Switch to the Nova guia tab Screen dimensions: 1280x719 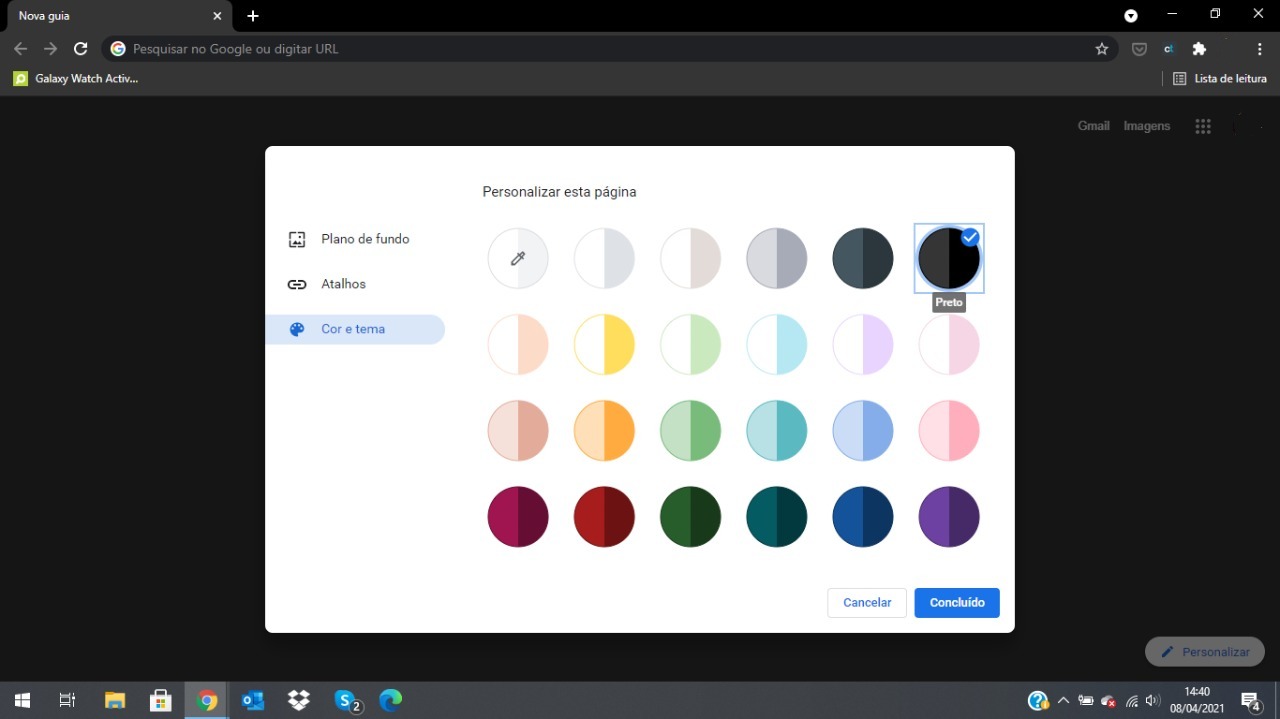[x=118, y=16]
